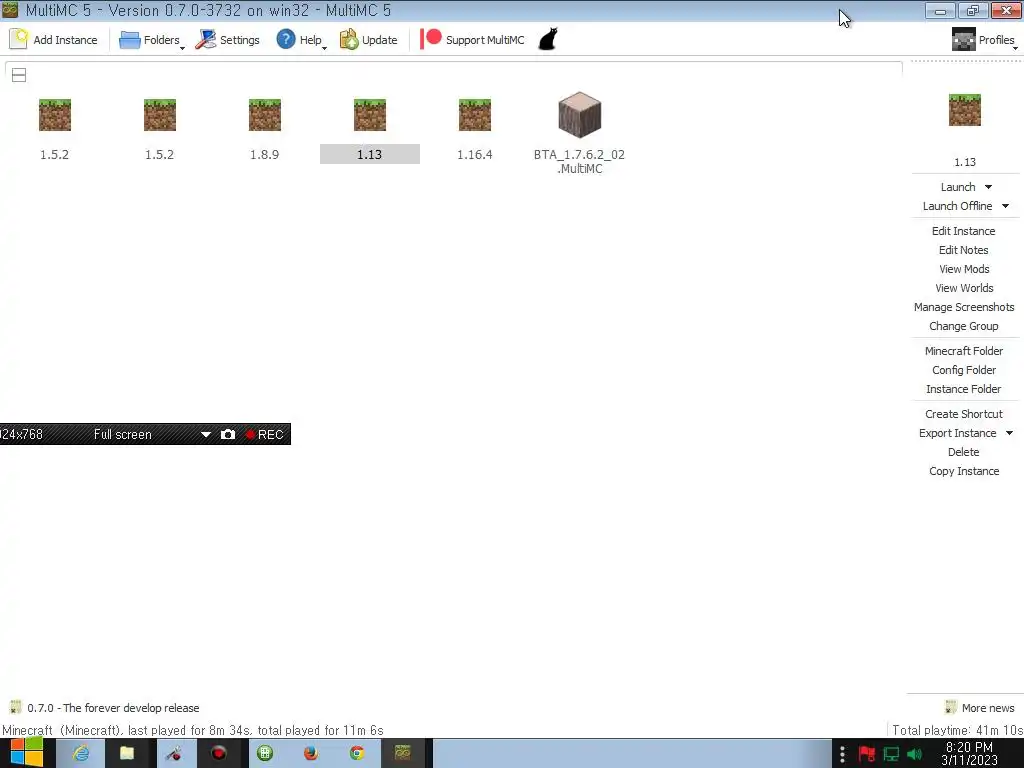Open the Minecraft Folder

[x=963, y=351]
